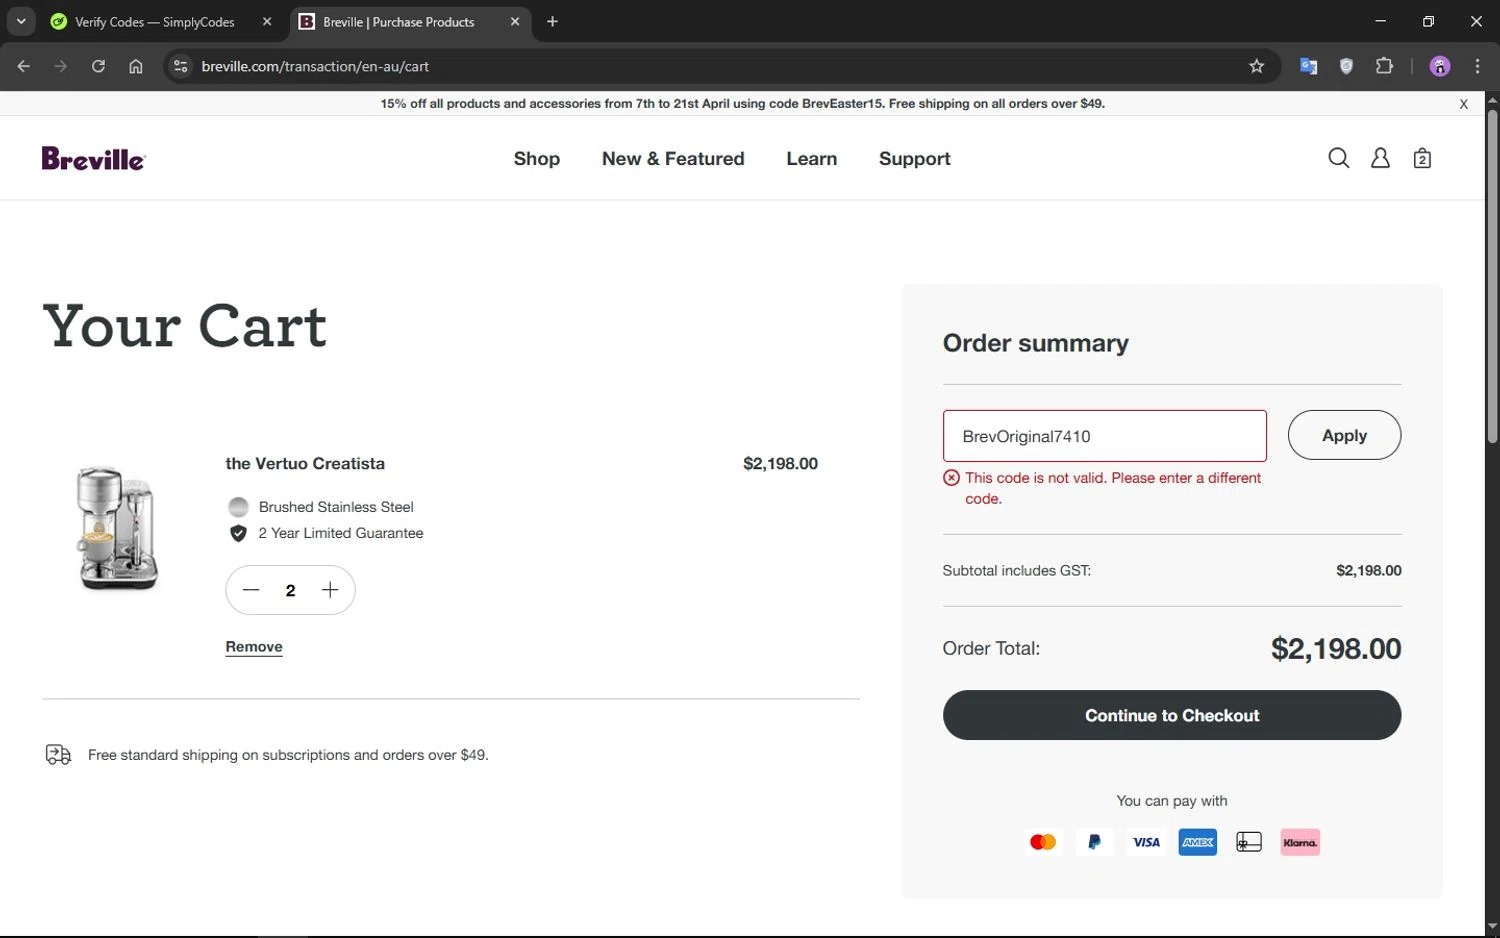Click the Klarna payment icon
The height and width of the screenshot is (938, 1500).
[1300, 842]
